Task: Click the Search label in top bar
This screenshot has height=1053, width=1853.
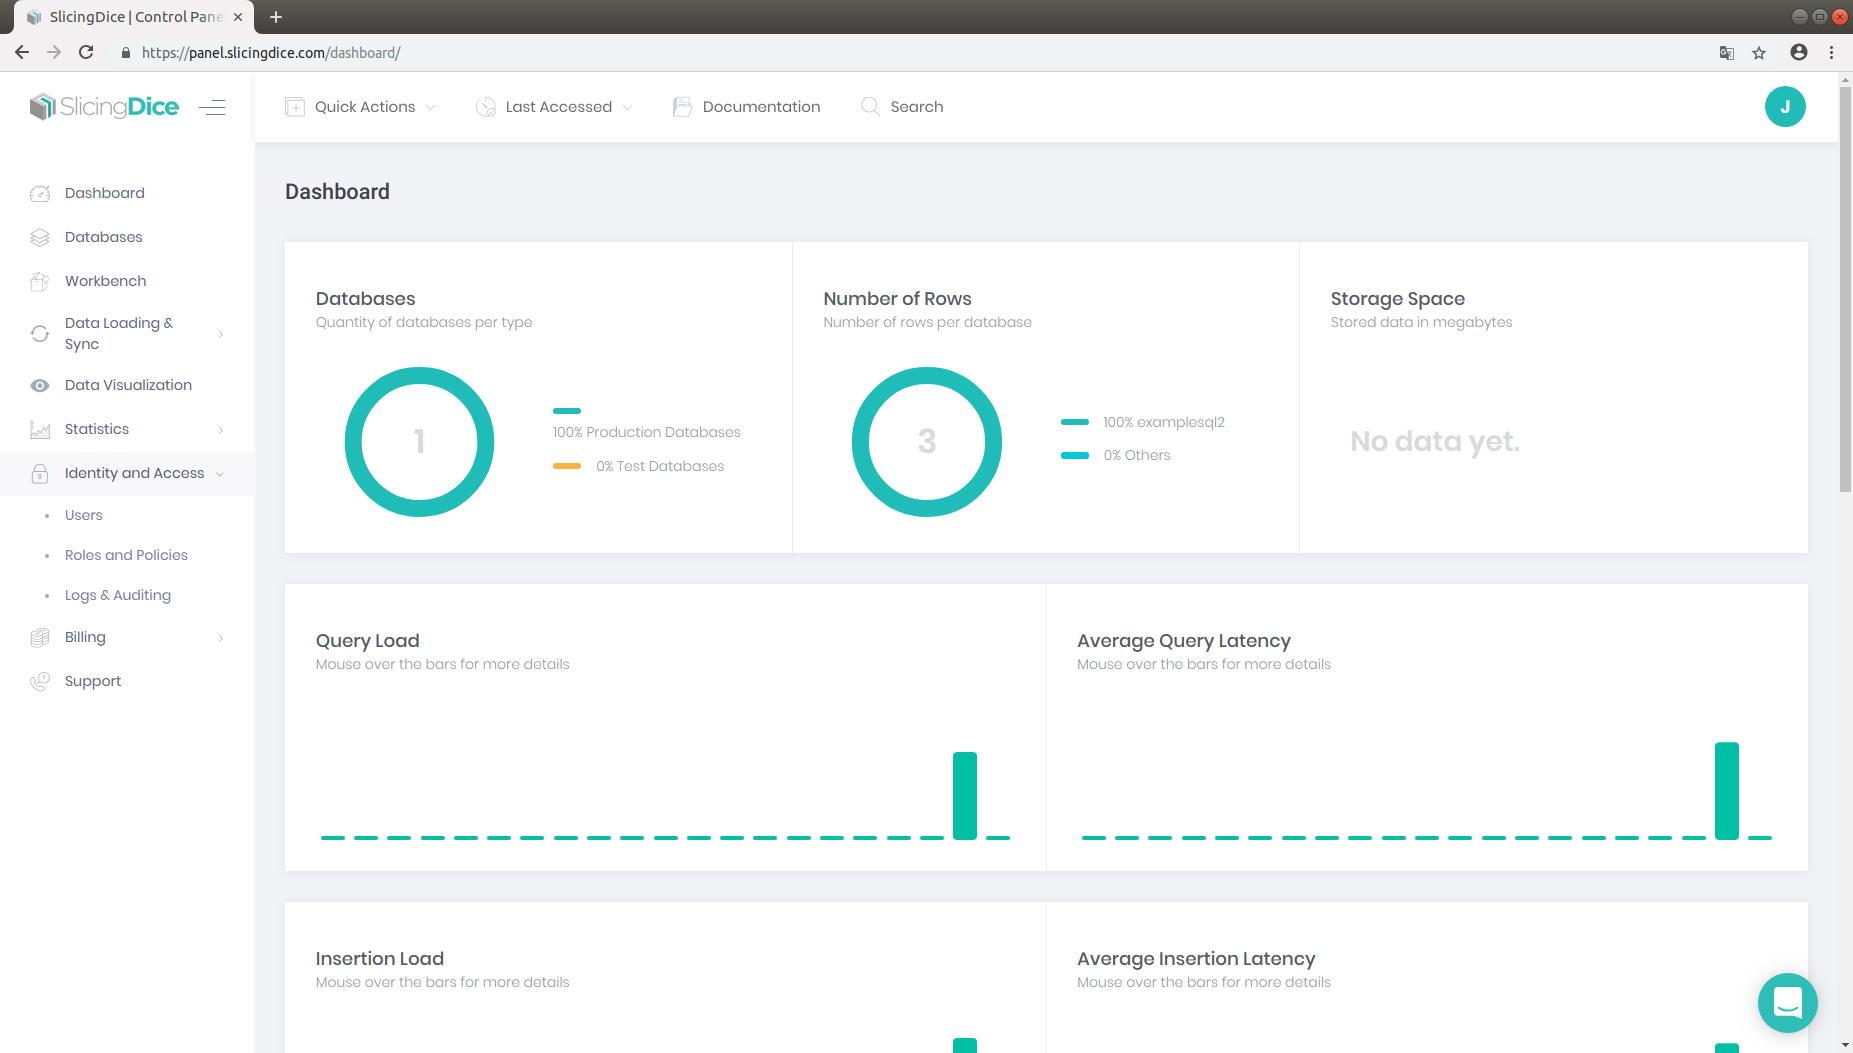Action: coord(917,107)
